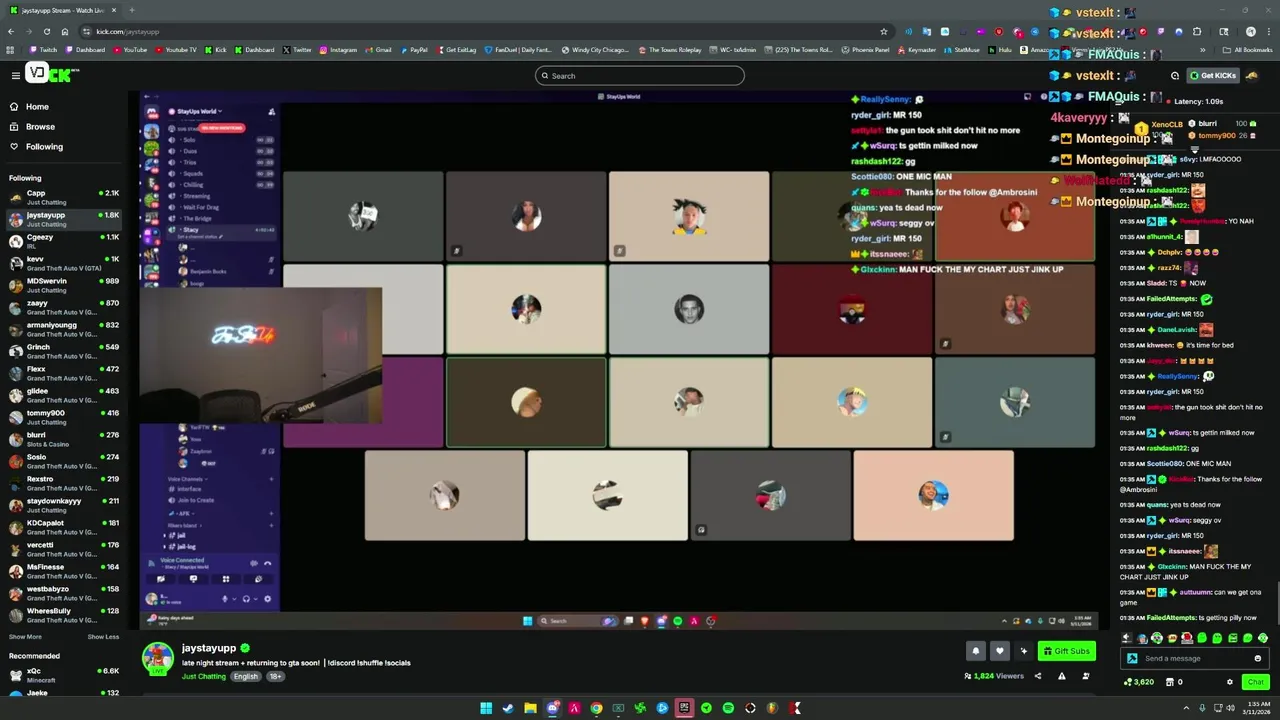Open the Twitch bookmark

point(43,49)
